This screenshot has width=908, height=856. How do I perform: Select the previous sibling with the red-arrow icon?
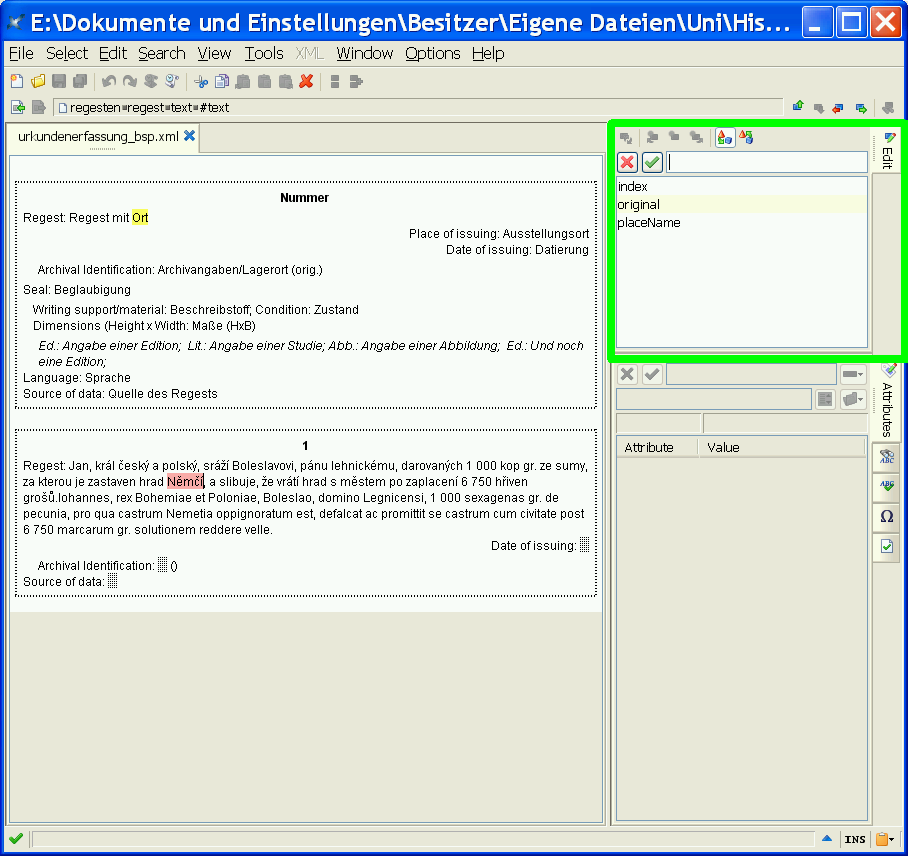(838, 108)
